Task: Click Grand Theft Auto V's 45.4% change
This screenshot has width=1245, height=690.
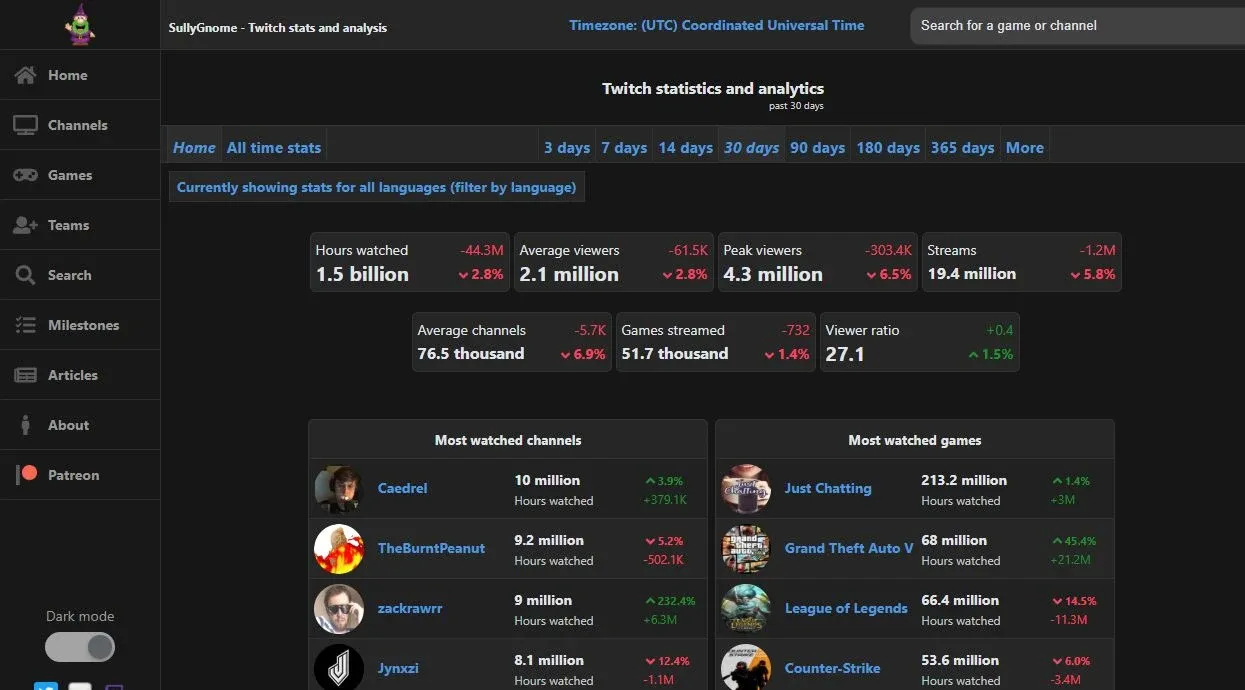Action: tap(1074, 541)
